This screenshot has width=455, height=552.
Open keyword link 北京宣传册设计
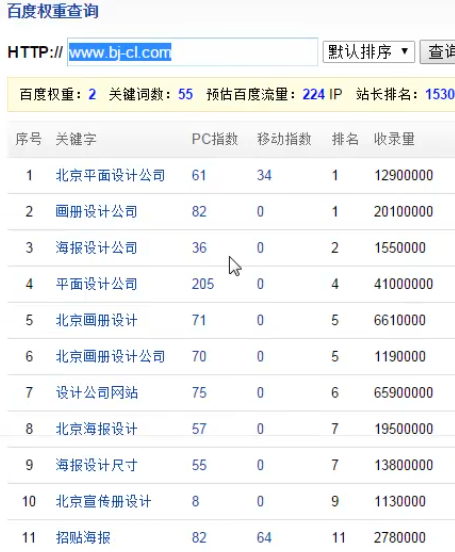103,502
